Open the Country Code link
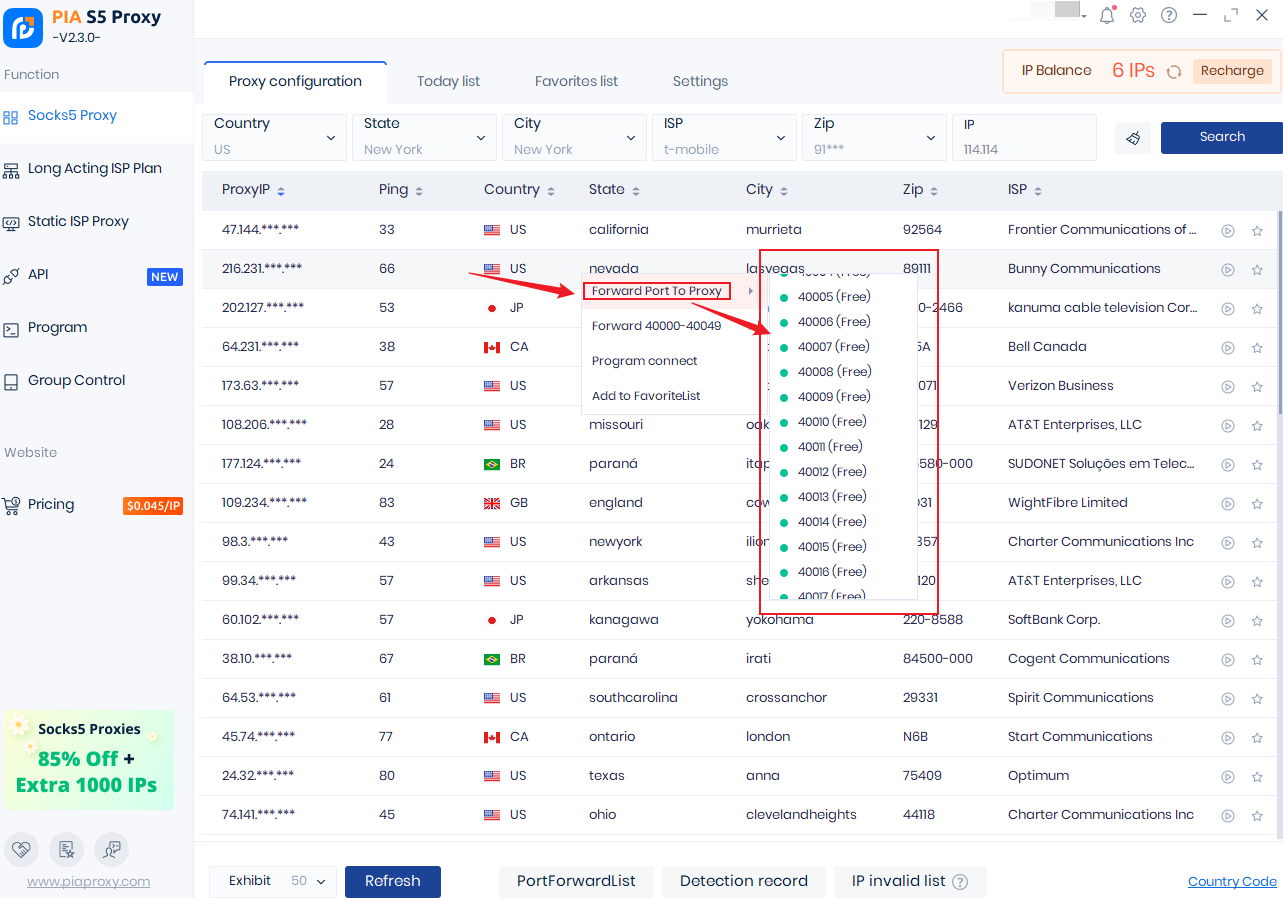This screenshot has height=898, width=1283. [1232, 881]
